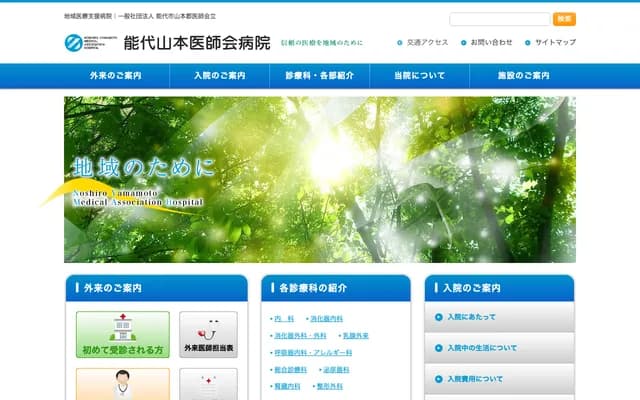Click the 入院のご案内 panel heading on the right
The image size is (640, 400).
click(499, 288)
